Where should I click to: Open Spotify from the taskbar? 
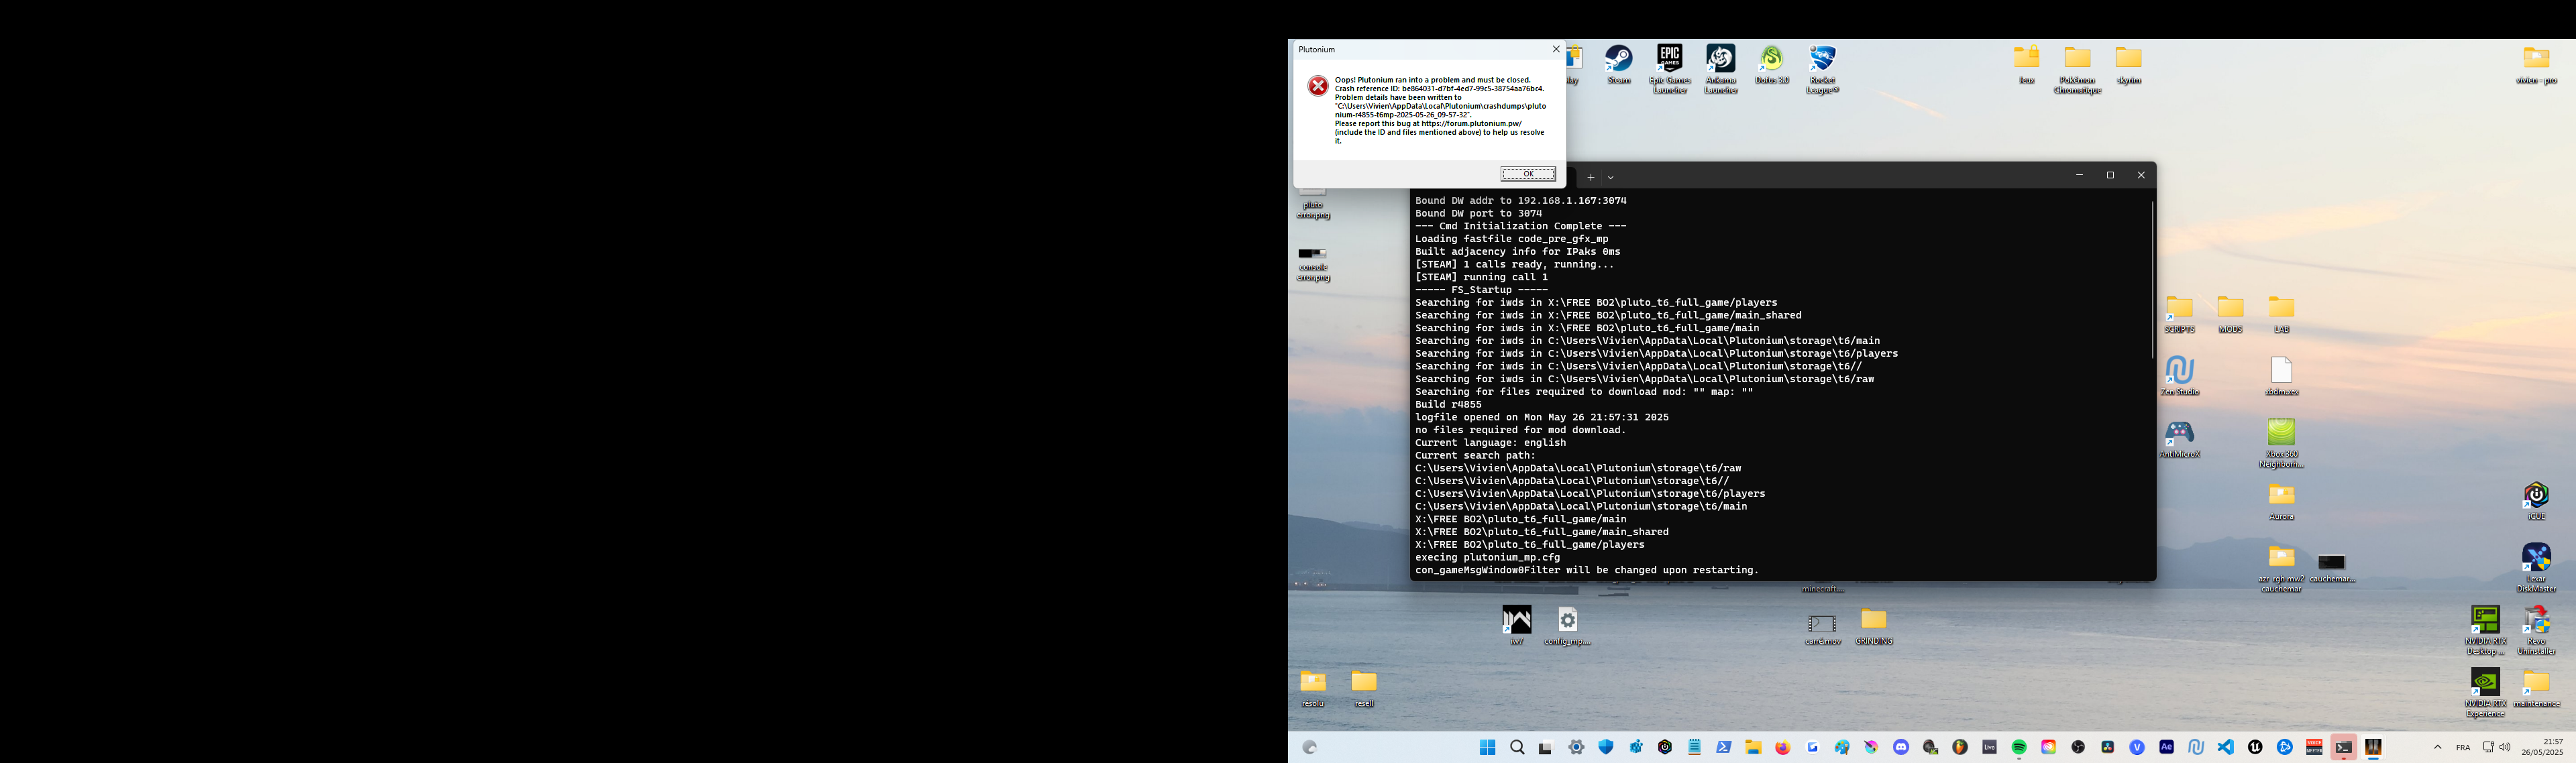click(2019, 747)
